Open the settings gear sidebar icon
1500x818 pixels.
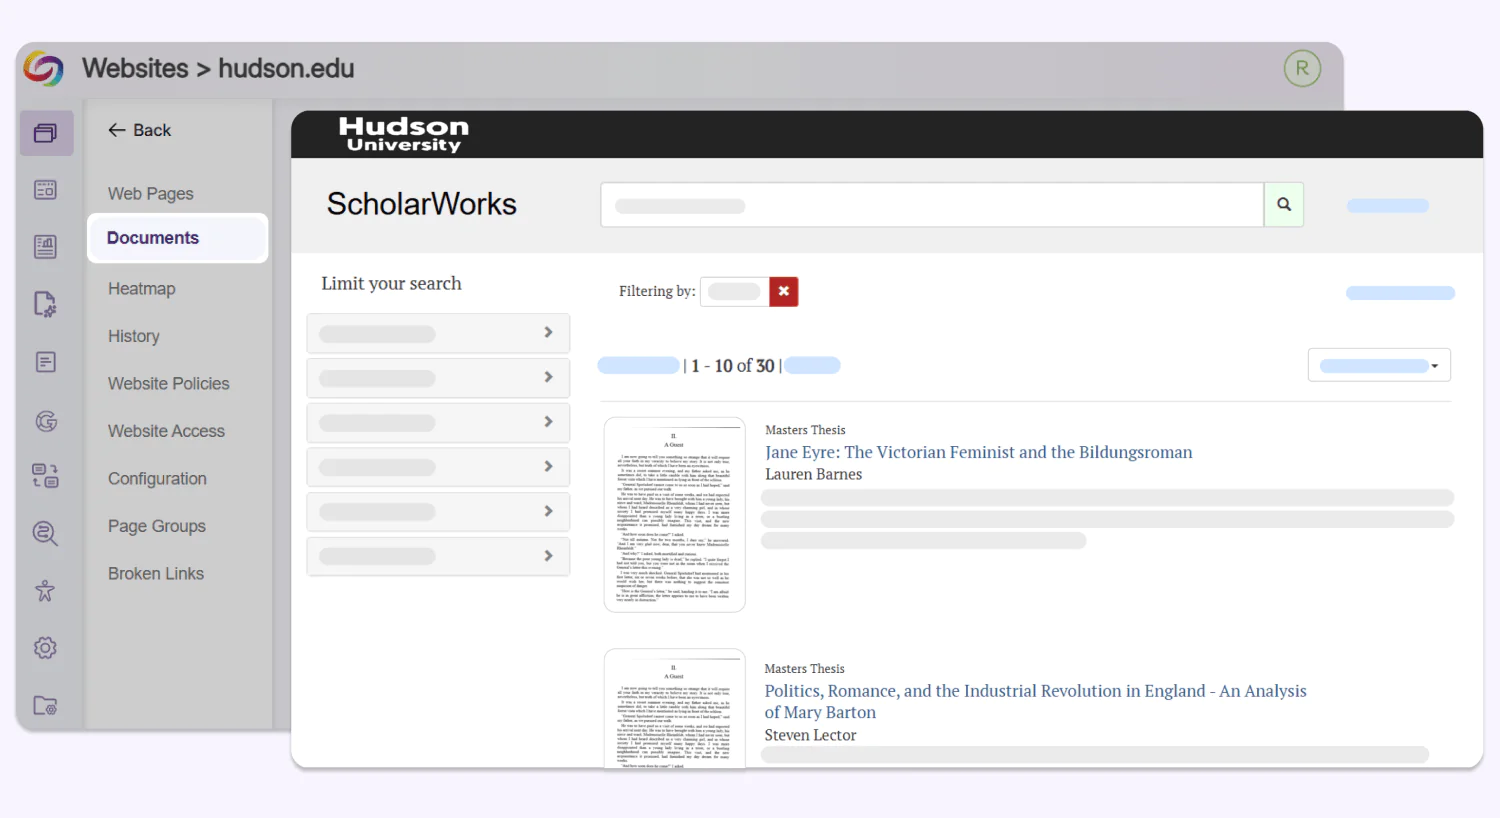[x=46, y=648]
